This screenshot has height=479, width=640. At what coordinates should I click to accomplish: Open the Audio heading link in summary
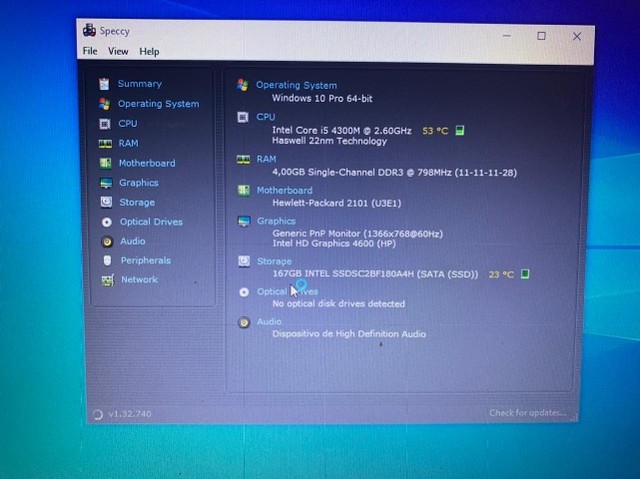coord(269,322)
